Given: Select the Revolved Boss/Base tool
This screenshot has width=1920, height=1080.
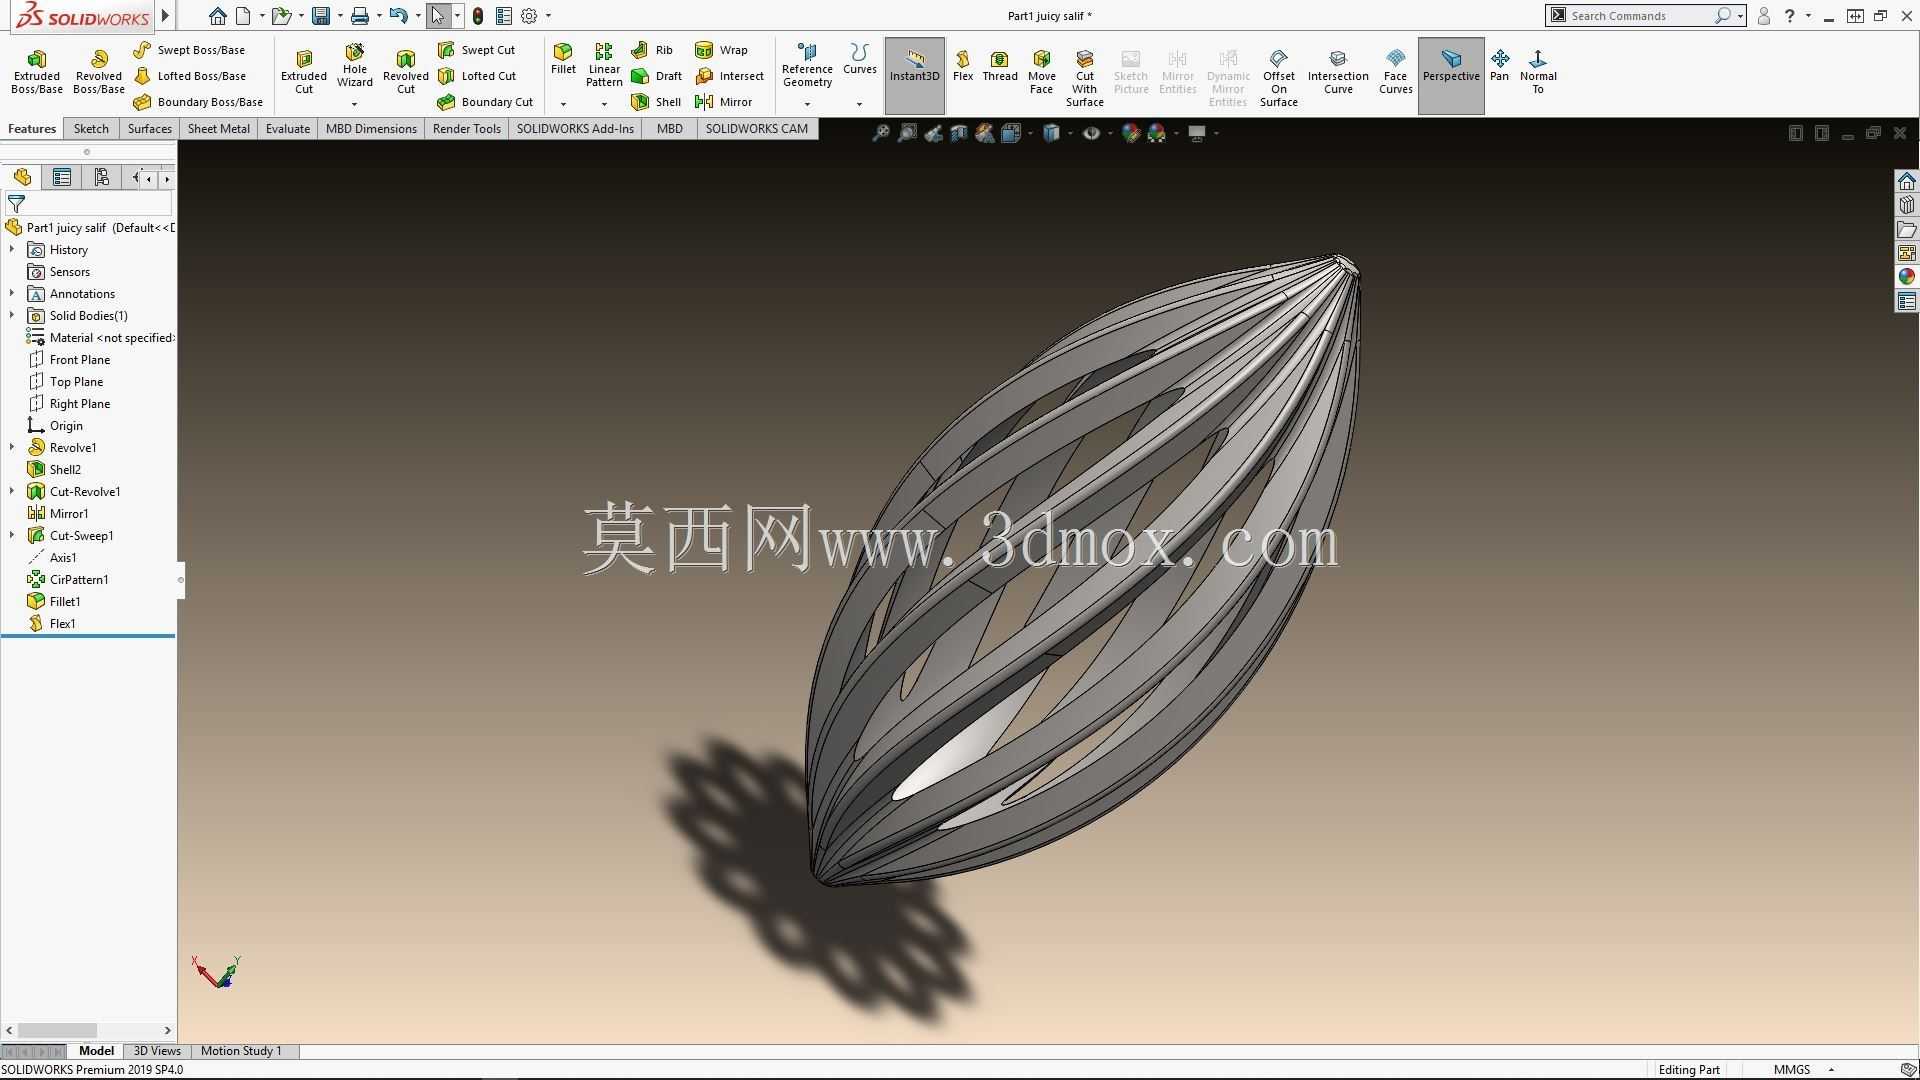Looking at the screenshot, I should tap(99, 72).
